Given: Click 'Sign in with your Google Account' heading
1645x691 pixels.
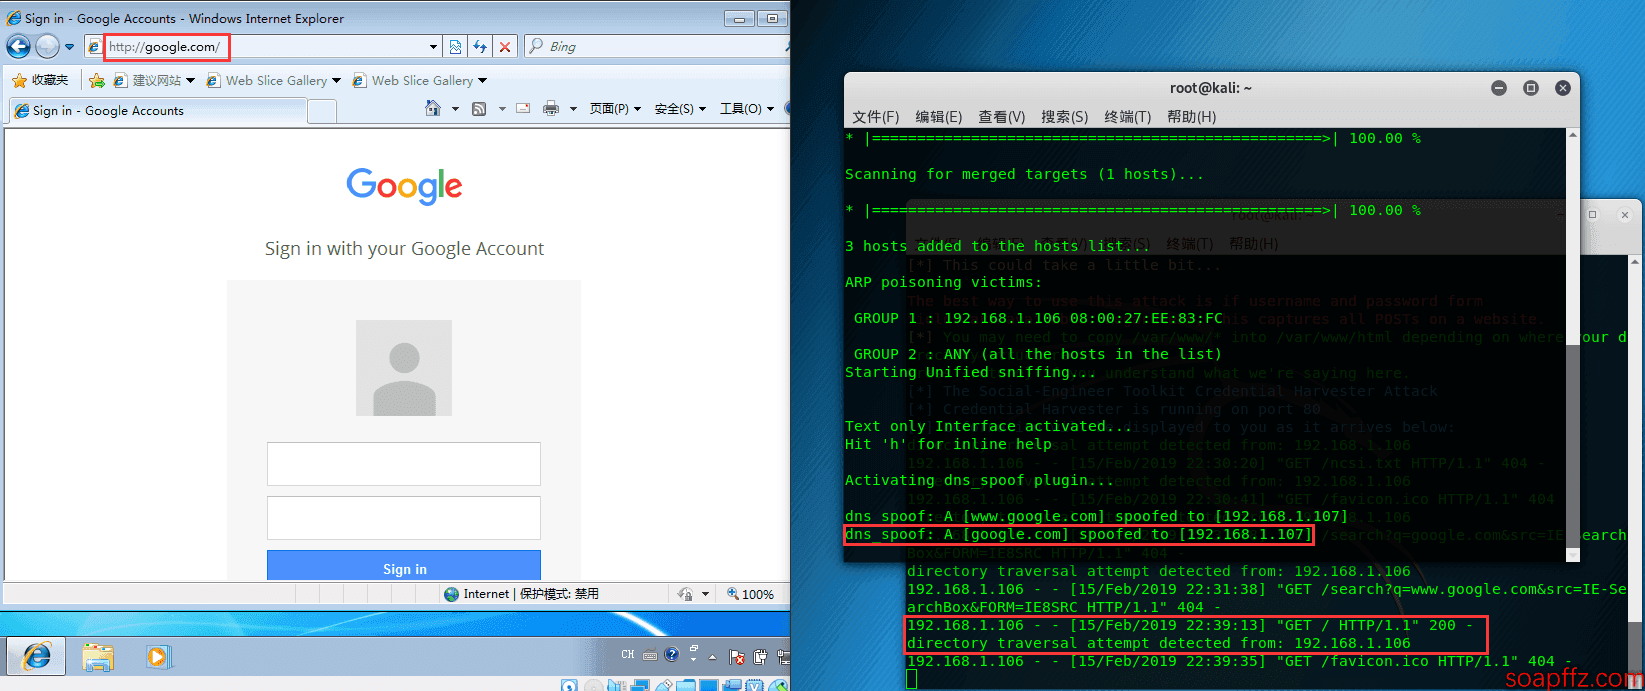Looking at the screenshot, I should tap(404, 249).
